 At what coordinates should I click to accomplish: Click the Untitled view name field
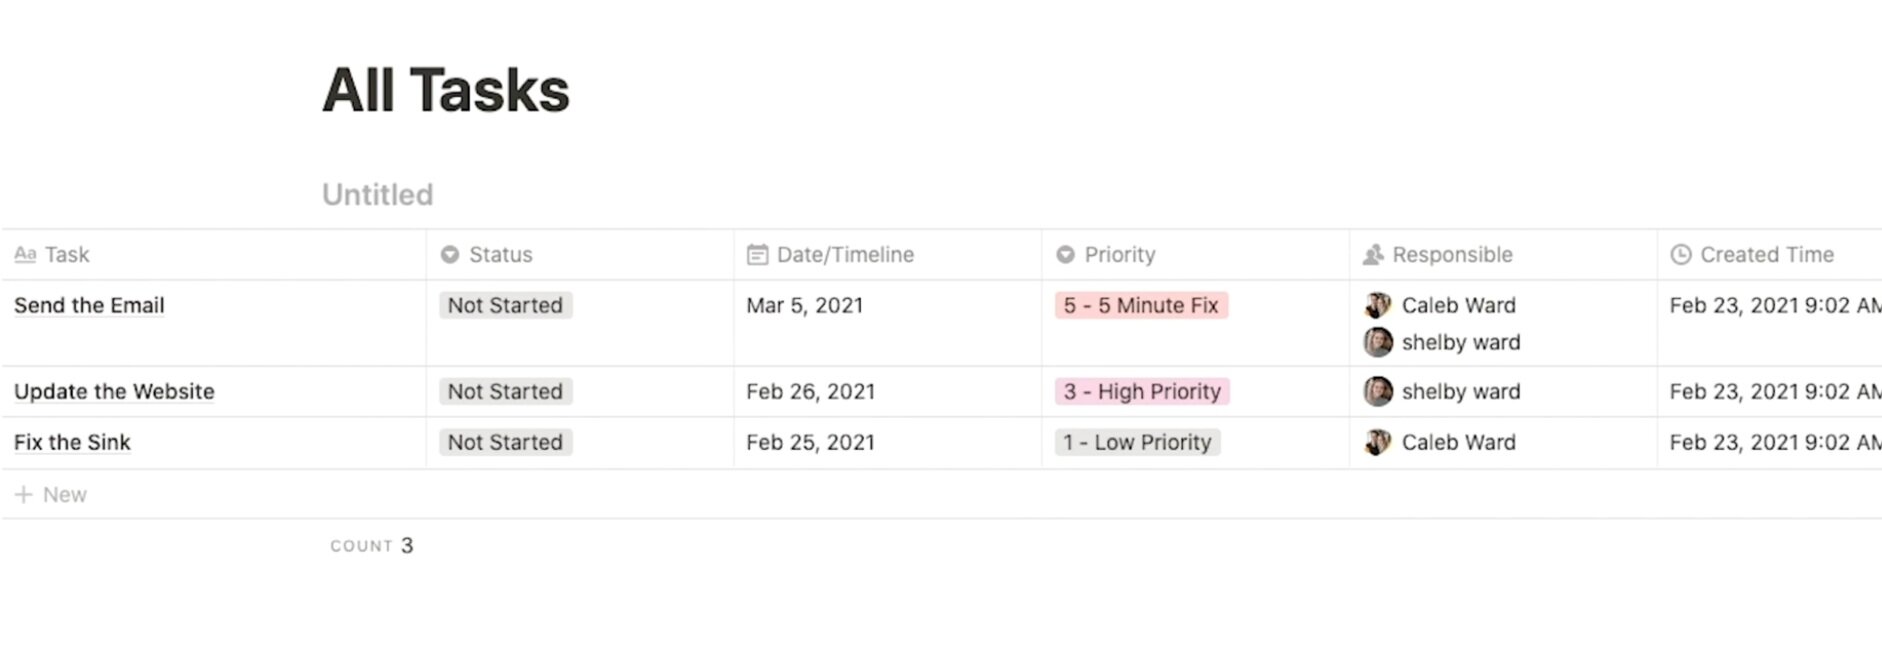[378, 194]
